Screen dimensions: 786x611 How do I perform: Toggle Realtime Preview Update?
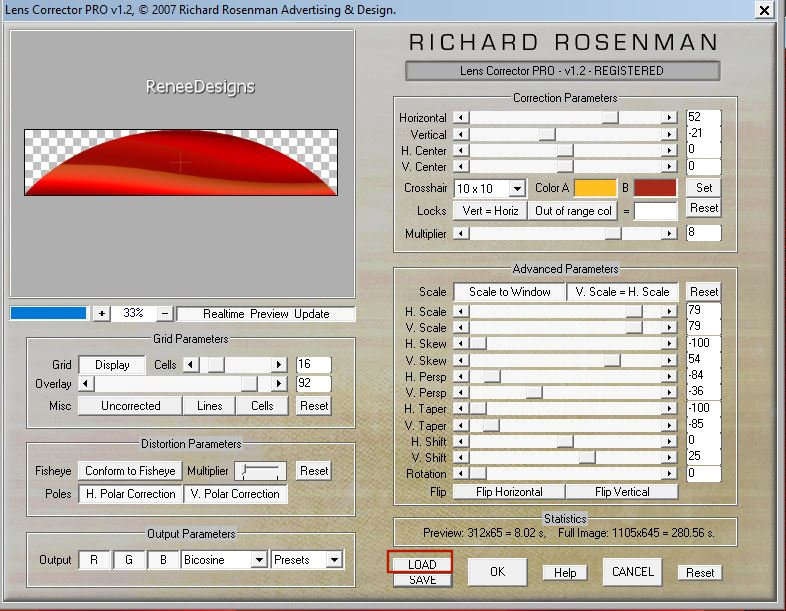pos(266,314)
